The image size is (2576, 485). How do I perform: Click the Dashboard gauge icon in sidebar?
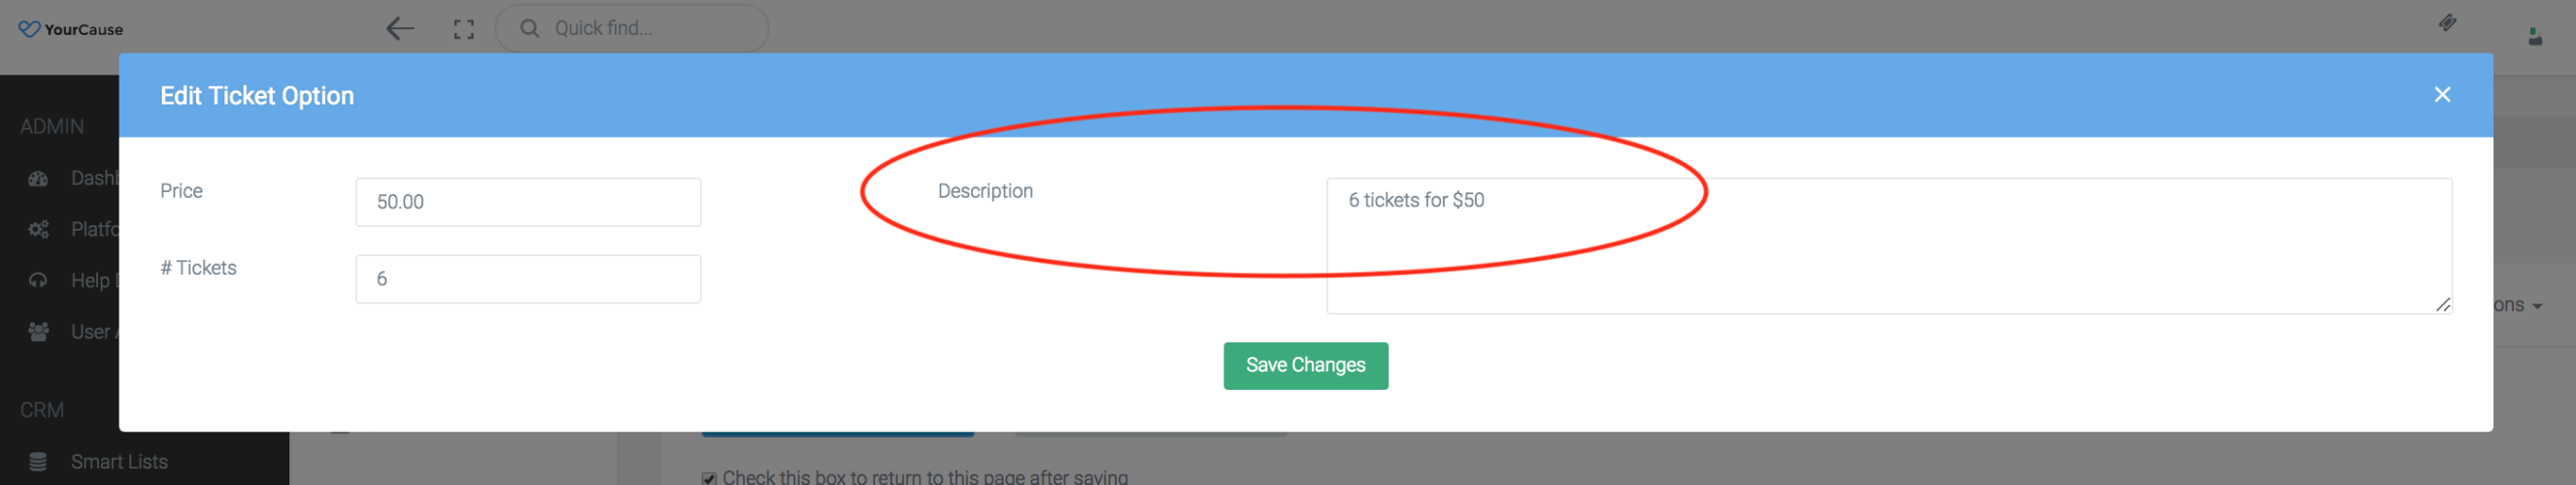38,179
